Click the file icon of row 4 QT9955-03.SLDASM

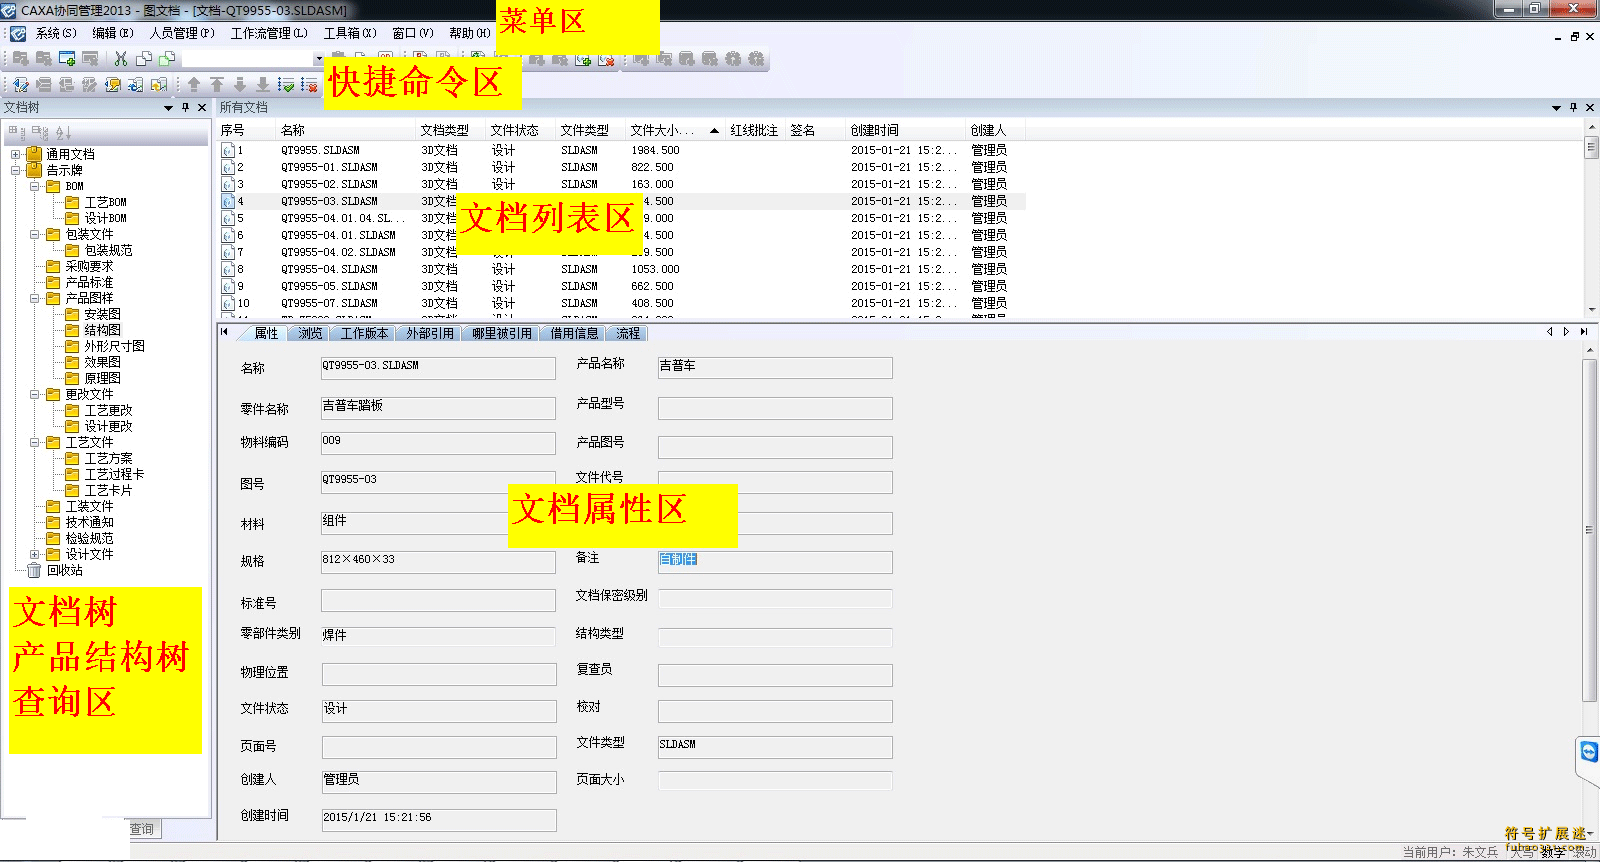[228, 201]
